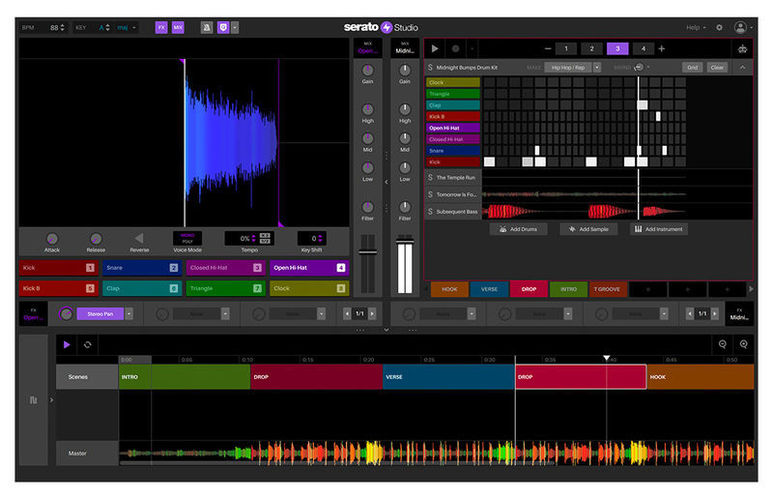The image size is (773, 500).
Task: Select the INTRO scene button
Action: (568, 289)
